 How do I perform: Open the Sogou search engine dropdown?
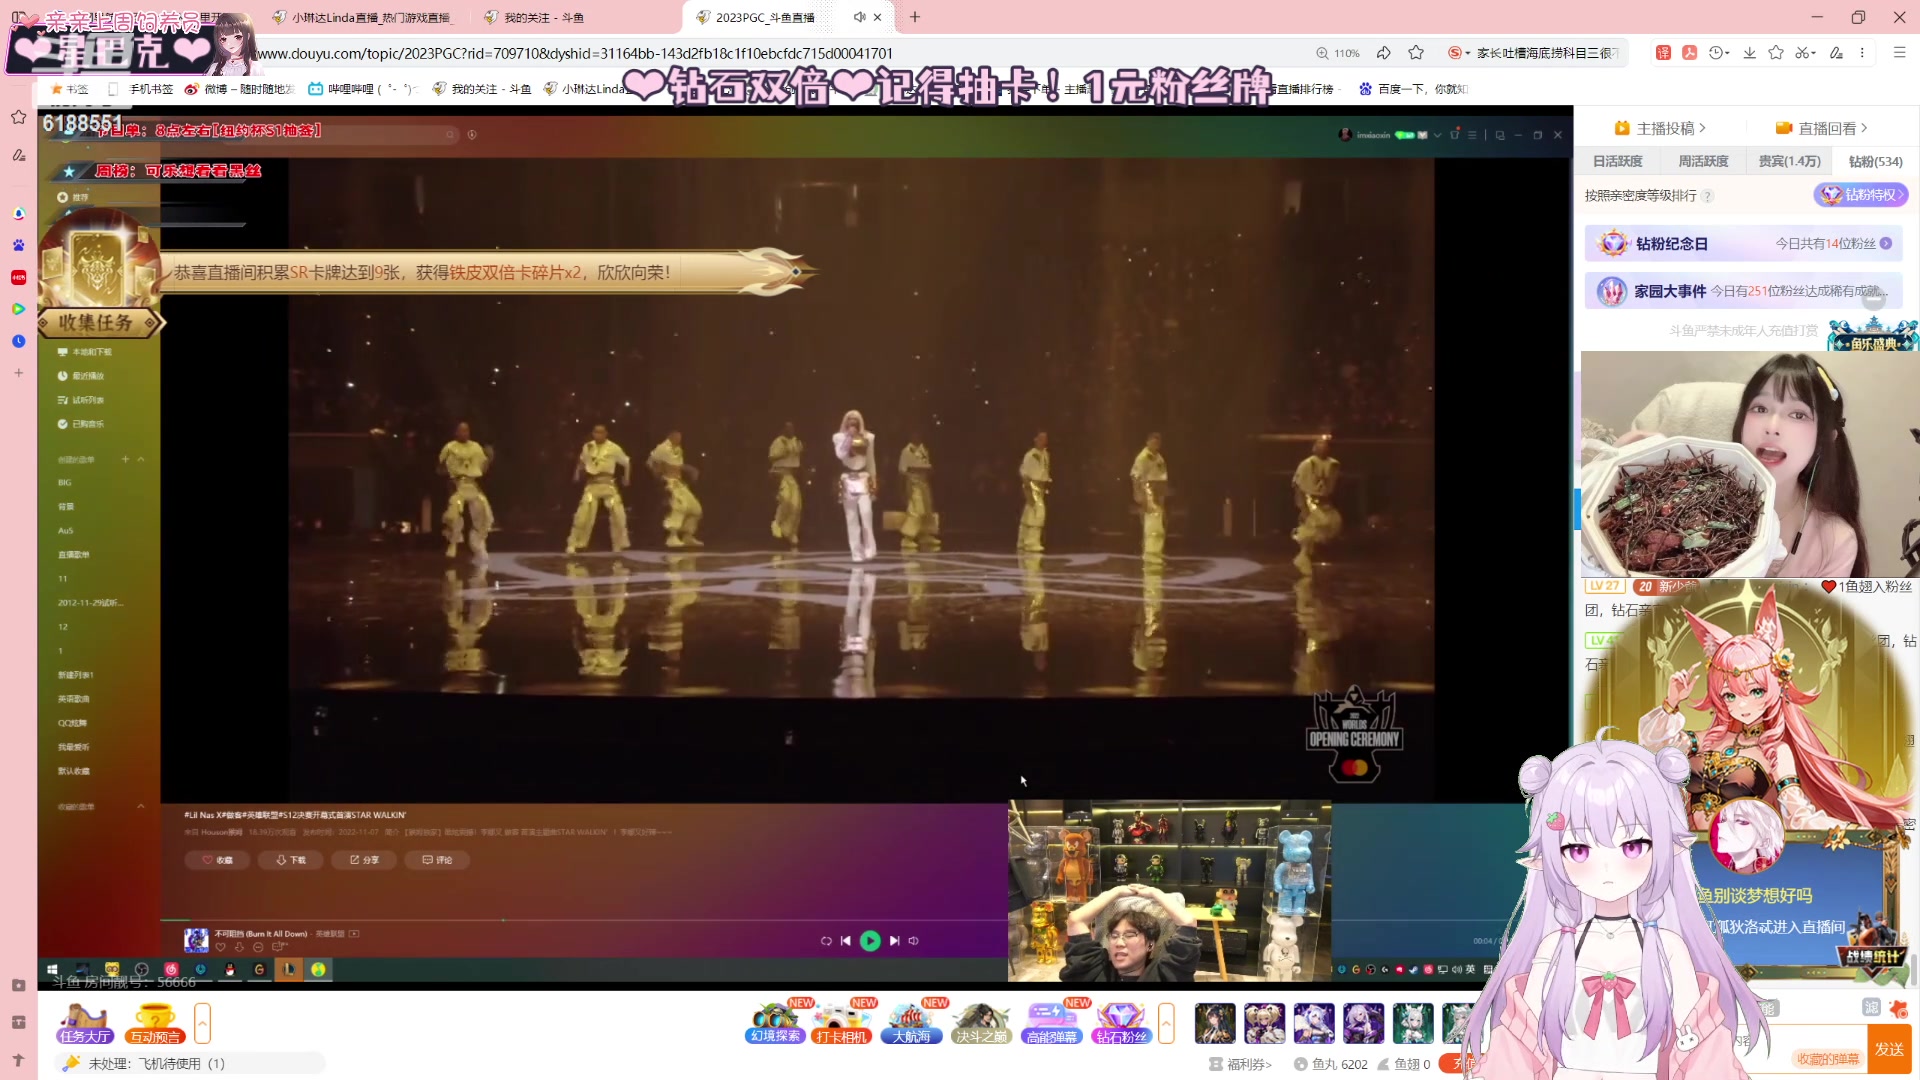(x=1459, y=53)
